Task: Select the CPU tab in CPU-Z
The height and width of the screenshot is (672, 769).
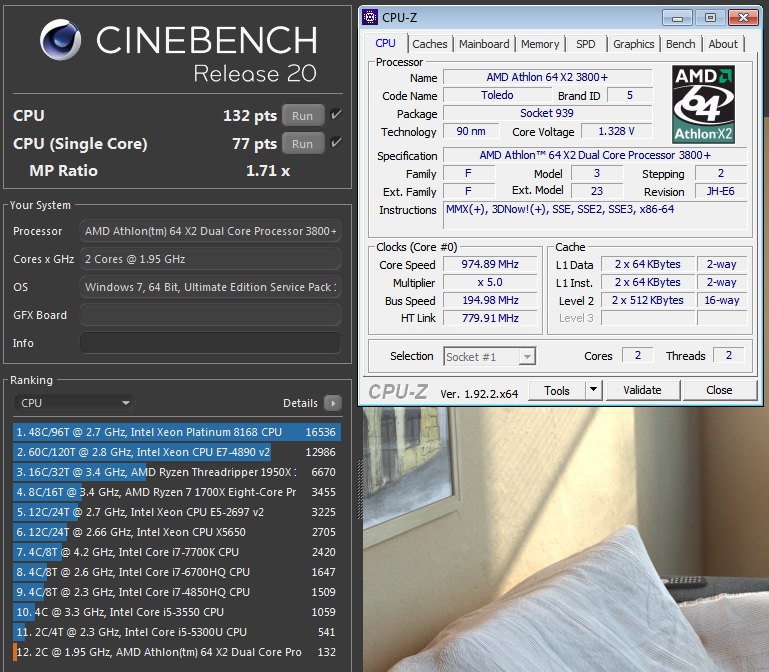Action: tap(385, 43)
